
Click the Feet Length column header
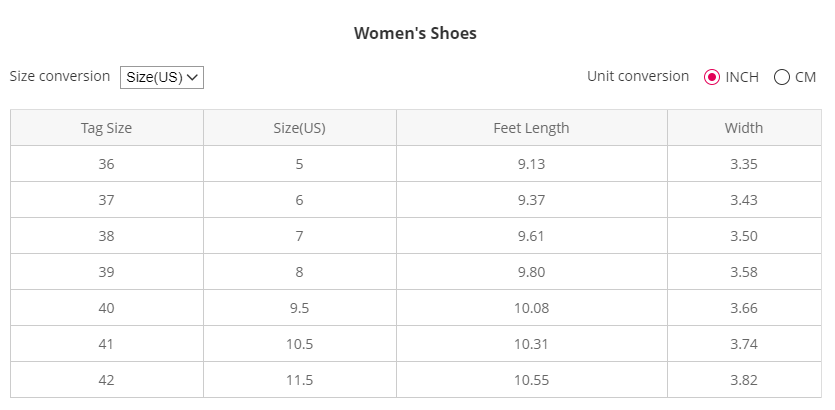tap(531, 128)
